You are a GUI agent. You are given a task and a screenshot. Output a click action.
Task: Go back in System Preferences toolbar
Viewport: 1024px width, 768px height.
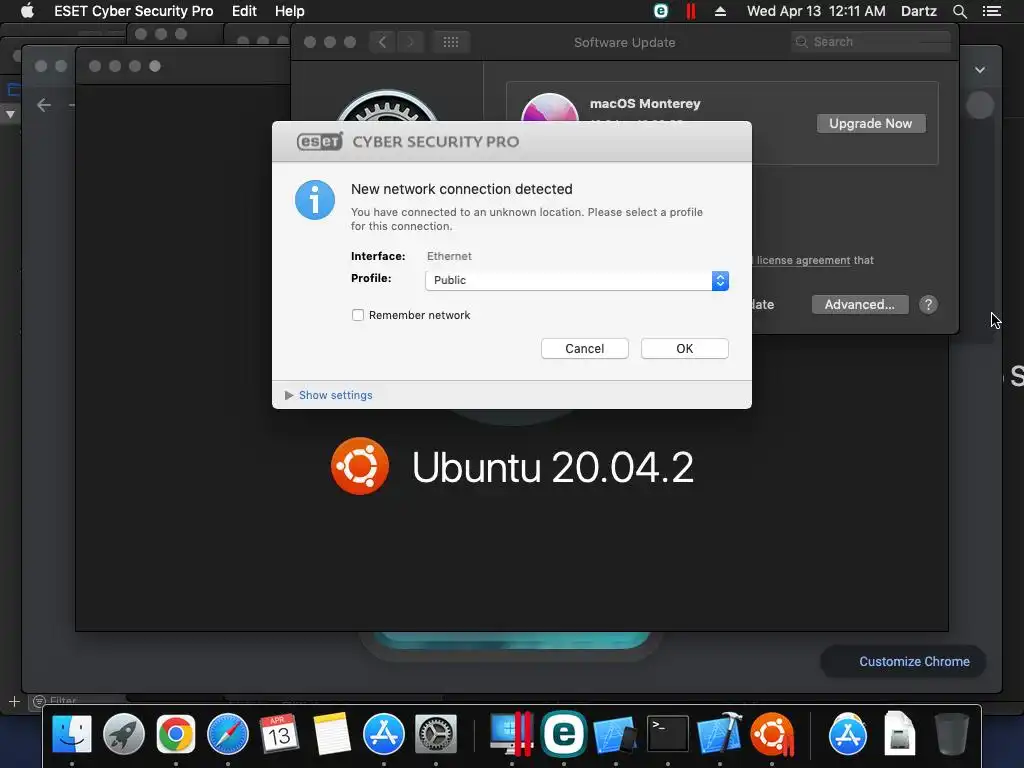(x=382, y=42)
